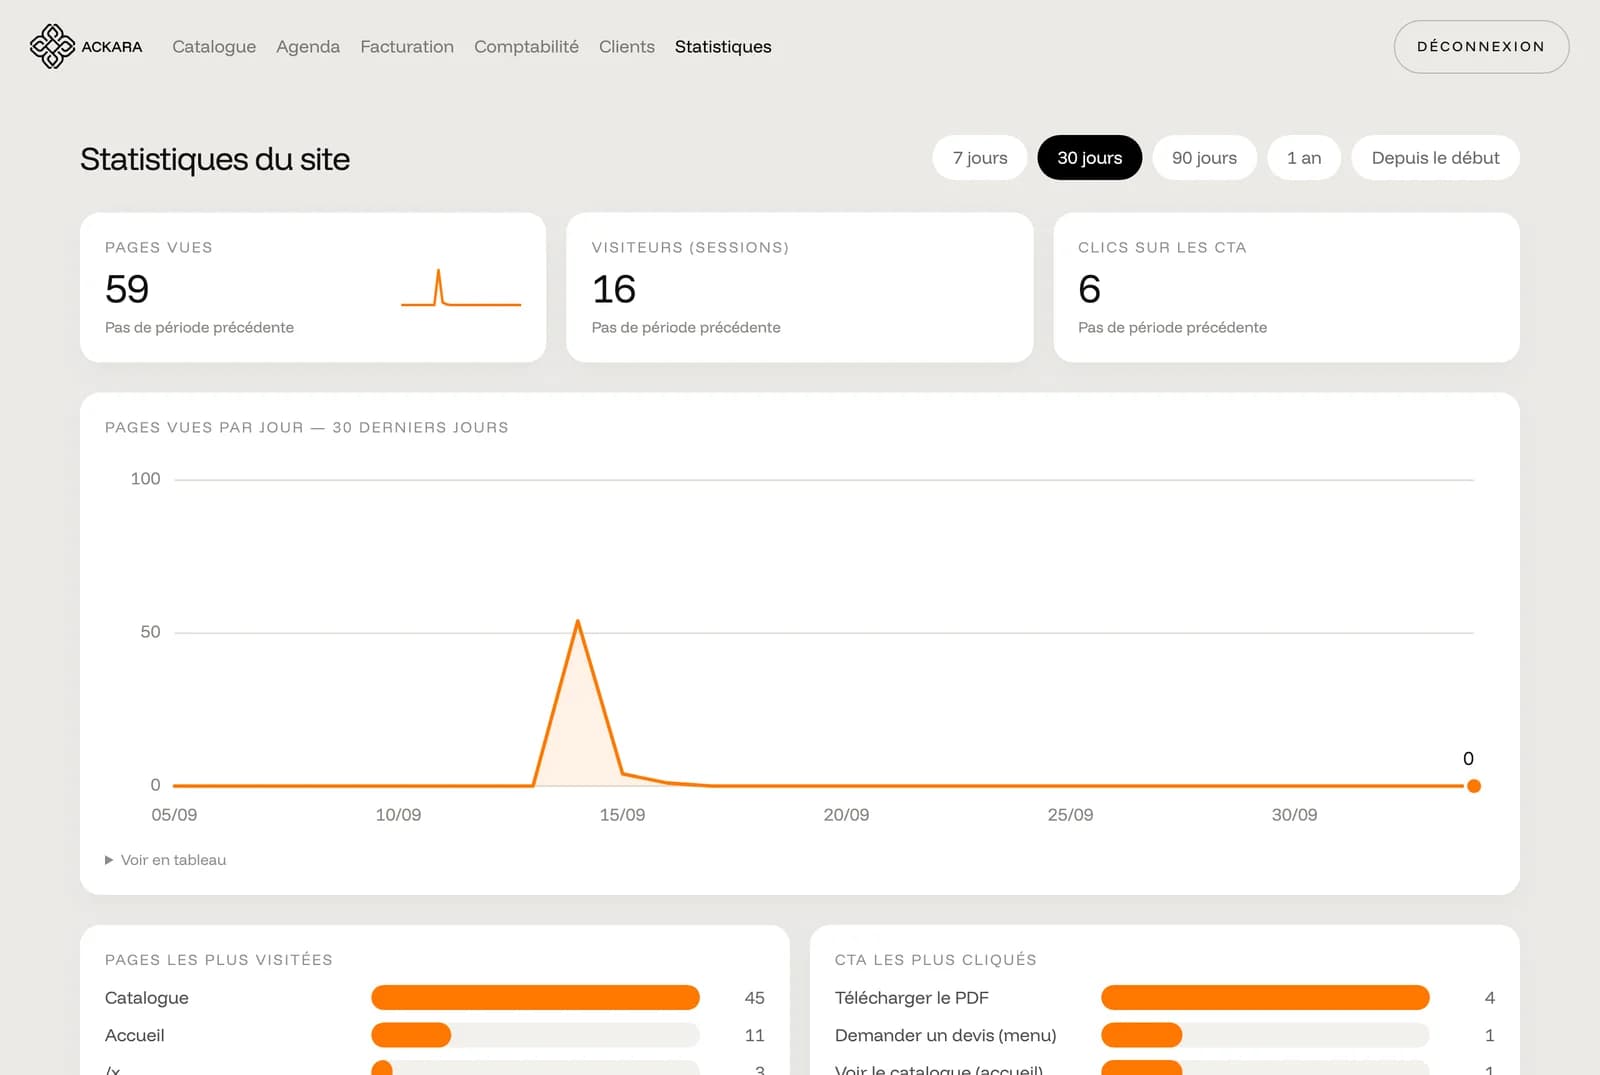Screen dimensions: 1600x1075
Task: Select the Statistiques nav item
Action: [x=723, y=47]
